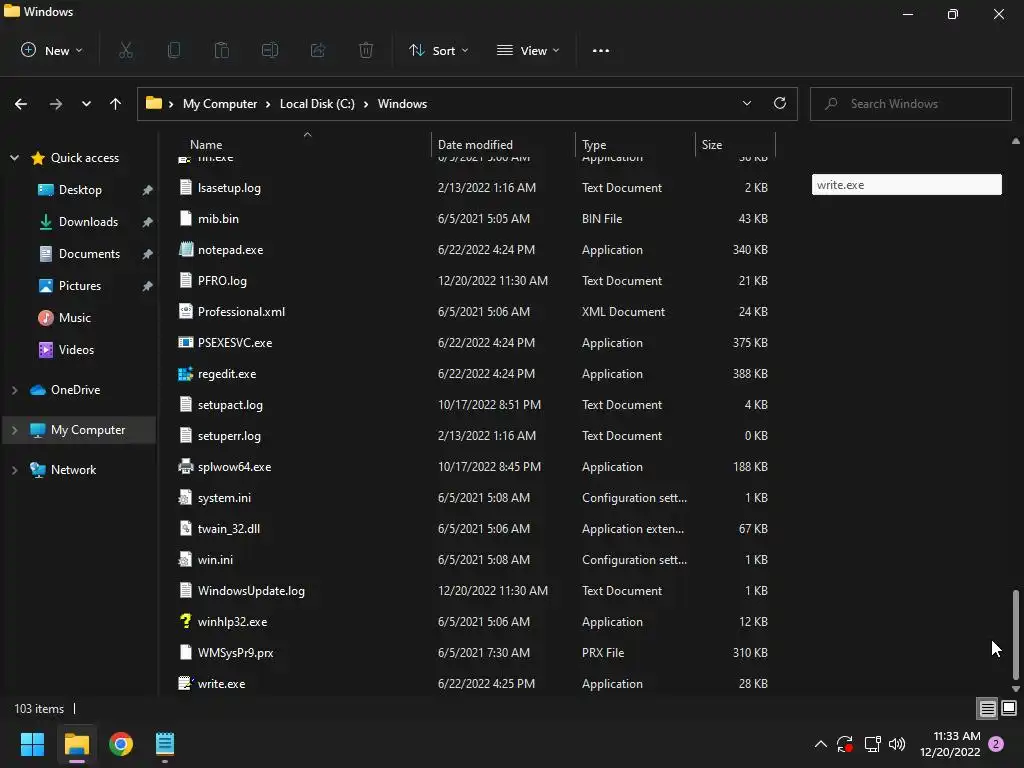
Task: Open Notepad from the taskbar
Action: pyautogui.click(x=165, y=744)
